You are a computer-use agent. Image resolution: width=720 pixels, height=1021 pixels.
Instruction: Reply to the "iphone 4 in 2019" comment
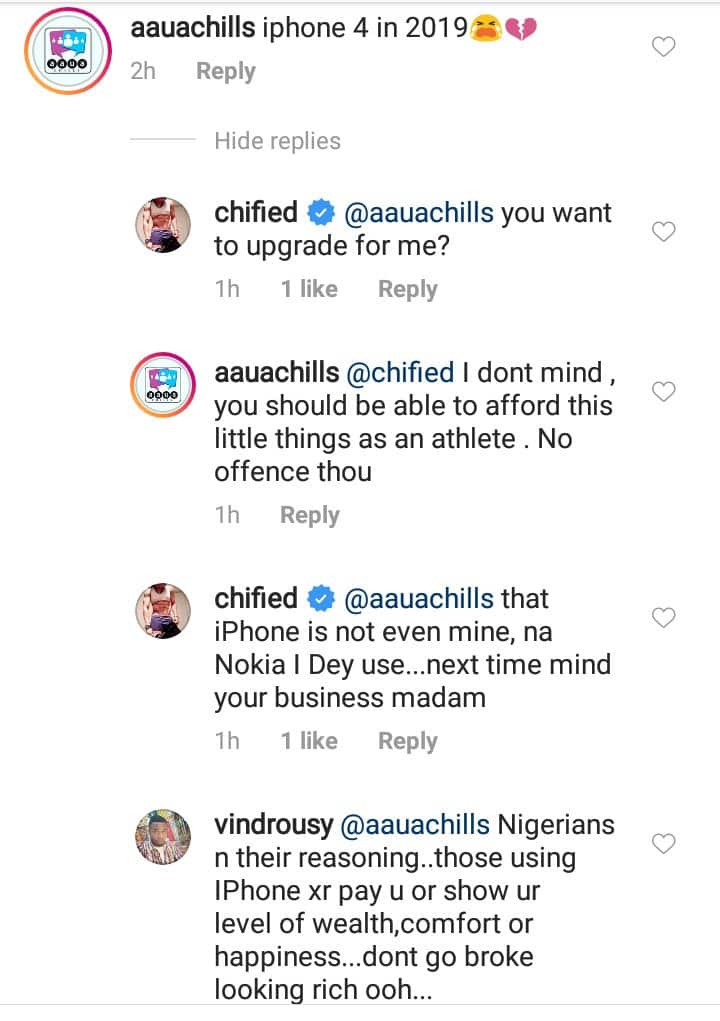coord(225,72)
